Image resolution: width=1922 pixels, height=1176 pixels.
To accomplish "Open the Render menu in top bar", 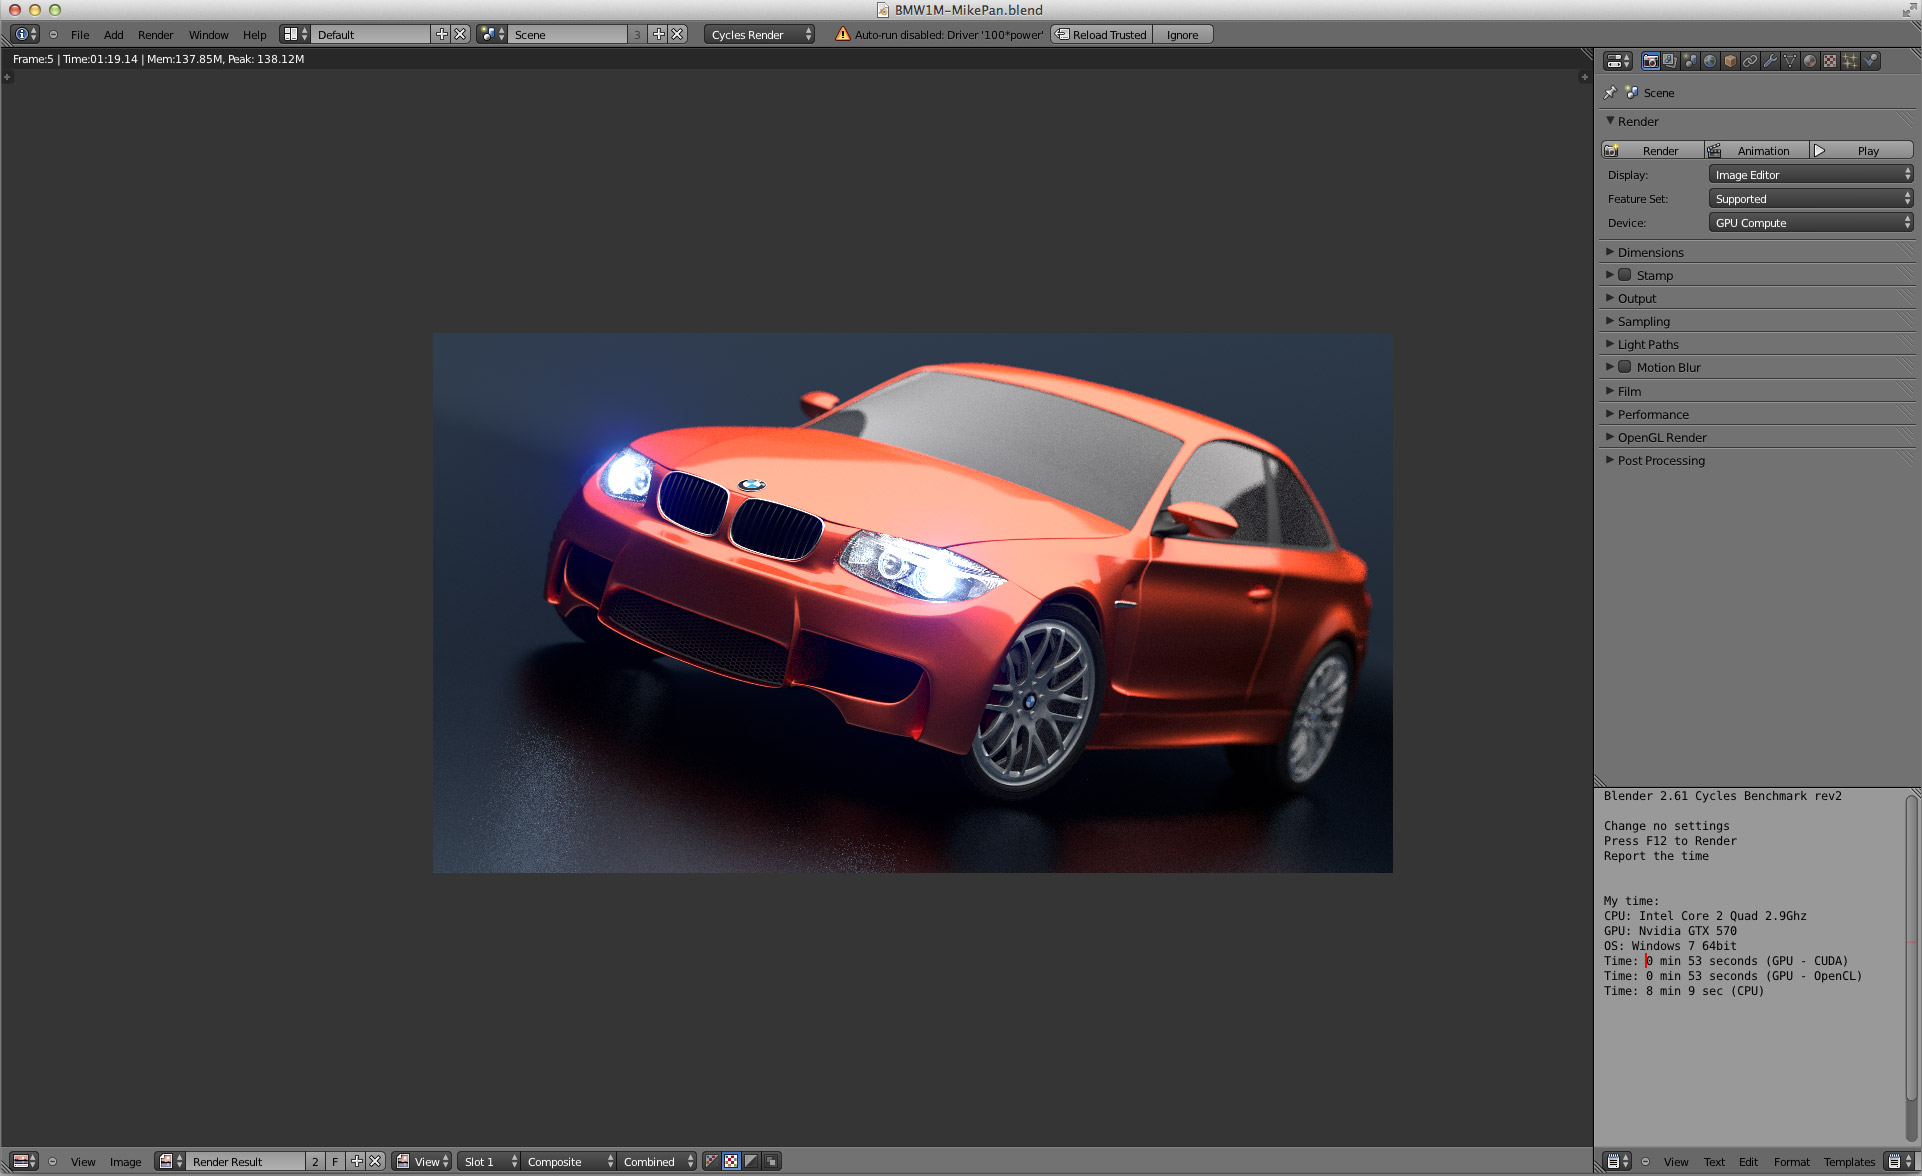I will coord(156,34).
